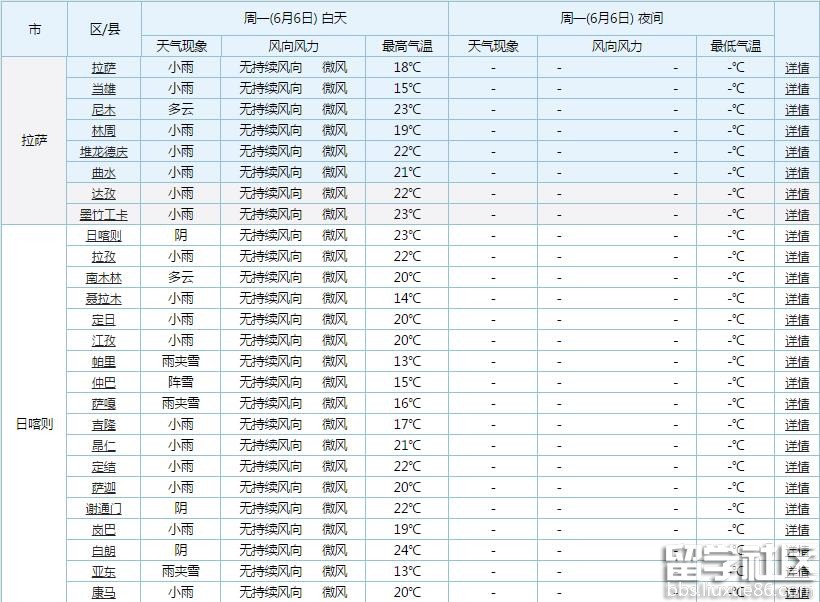View 详情 for the 帕里 row
The width and height of the screenshot is (820, 602).
[797, 362]
